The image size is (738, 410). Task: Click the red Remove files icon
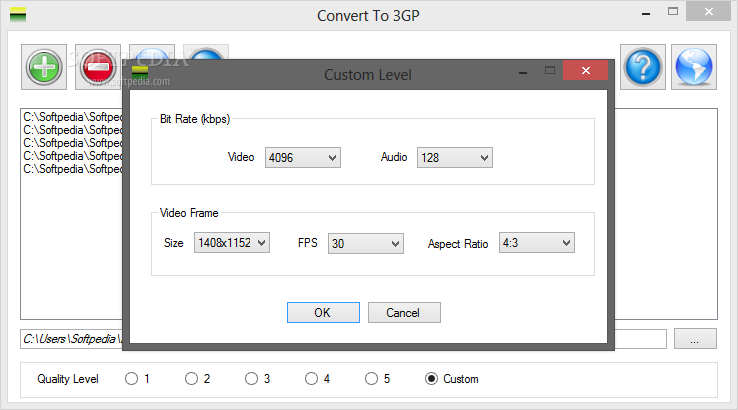(98, 67)
